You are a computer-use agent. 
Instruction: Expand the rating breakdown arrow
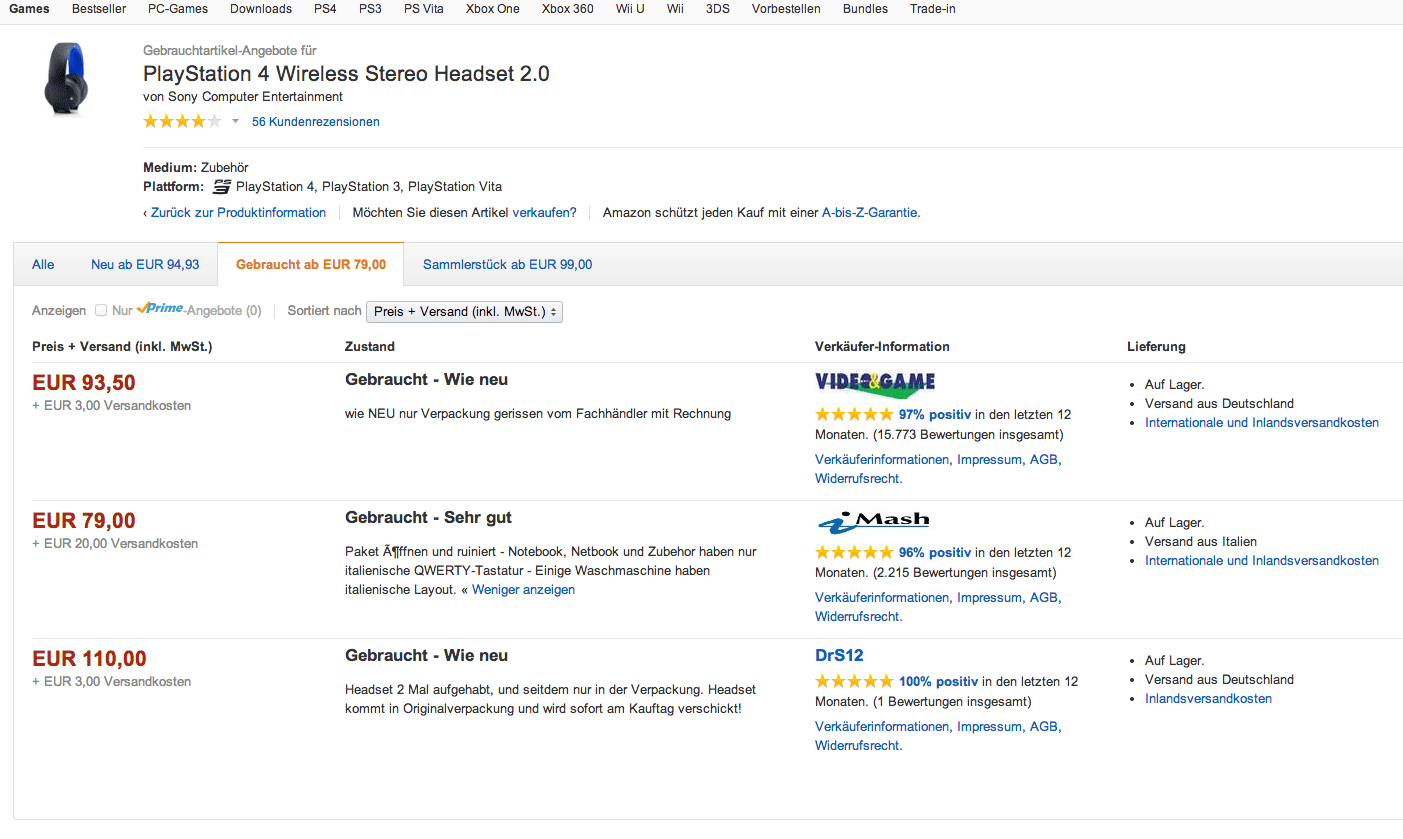click(236, 122)
